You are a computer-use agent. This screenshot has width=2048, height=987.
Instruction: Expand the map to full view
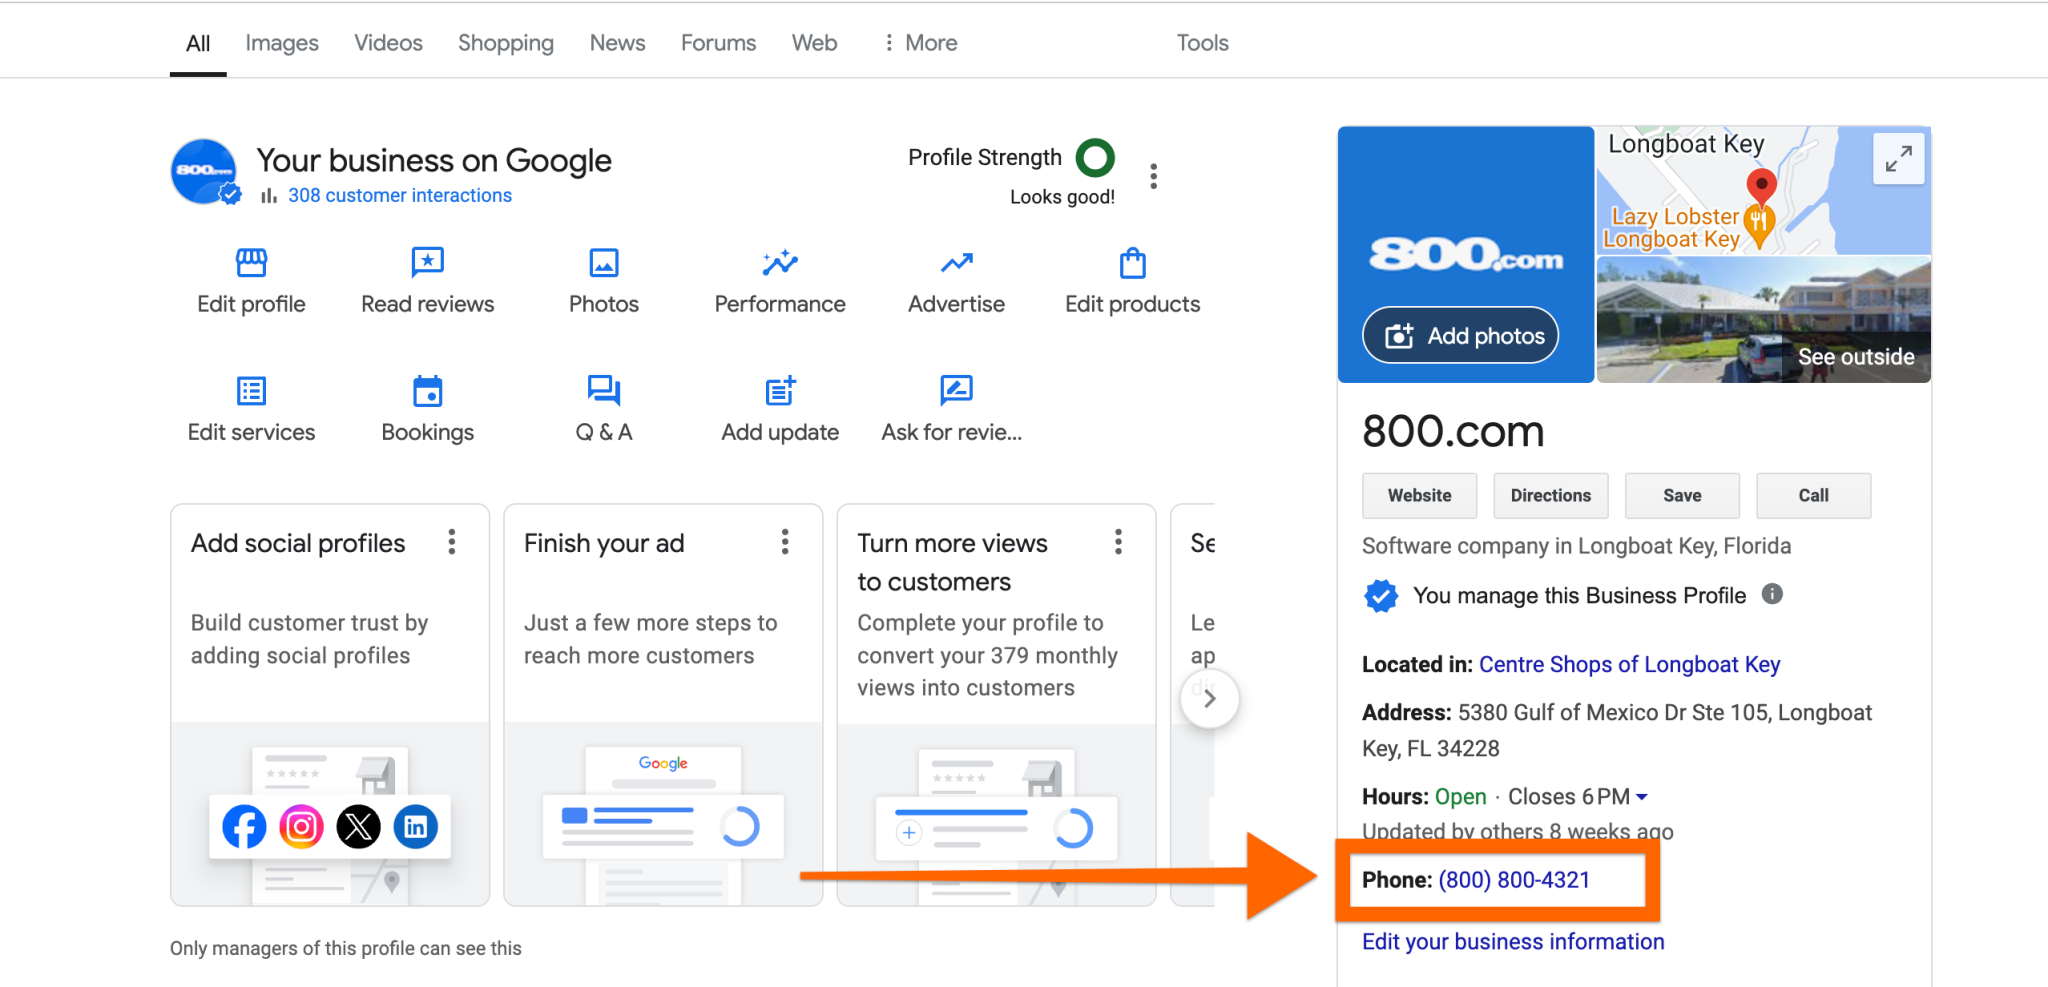coord(1898,158)
